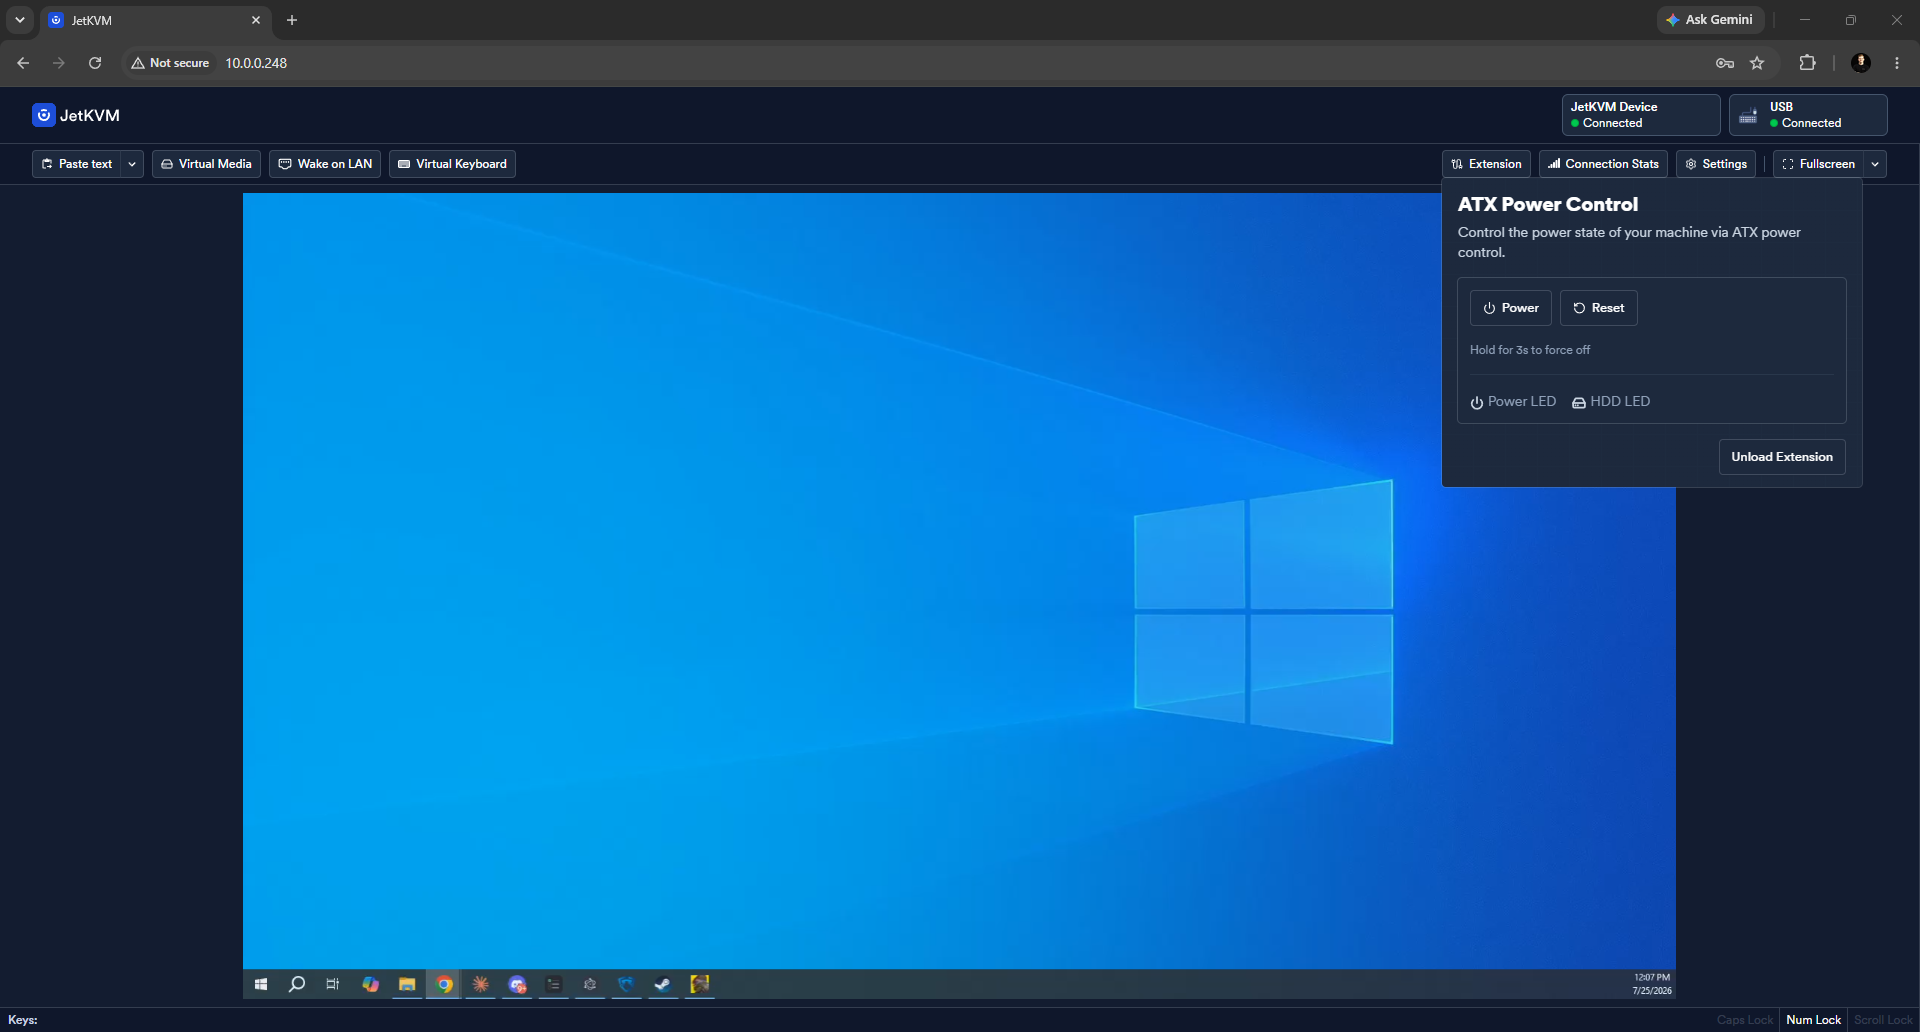Open the Chrome profile avatar
1920x1032 pixels.
click(x=1861, y=63)
